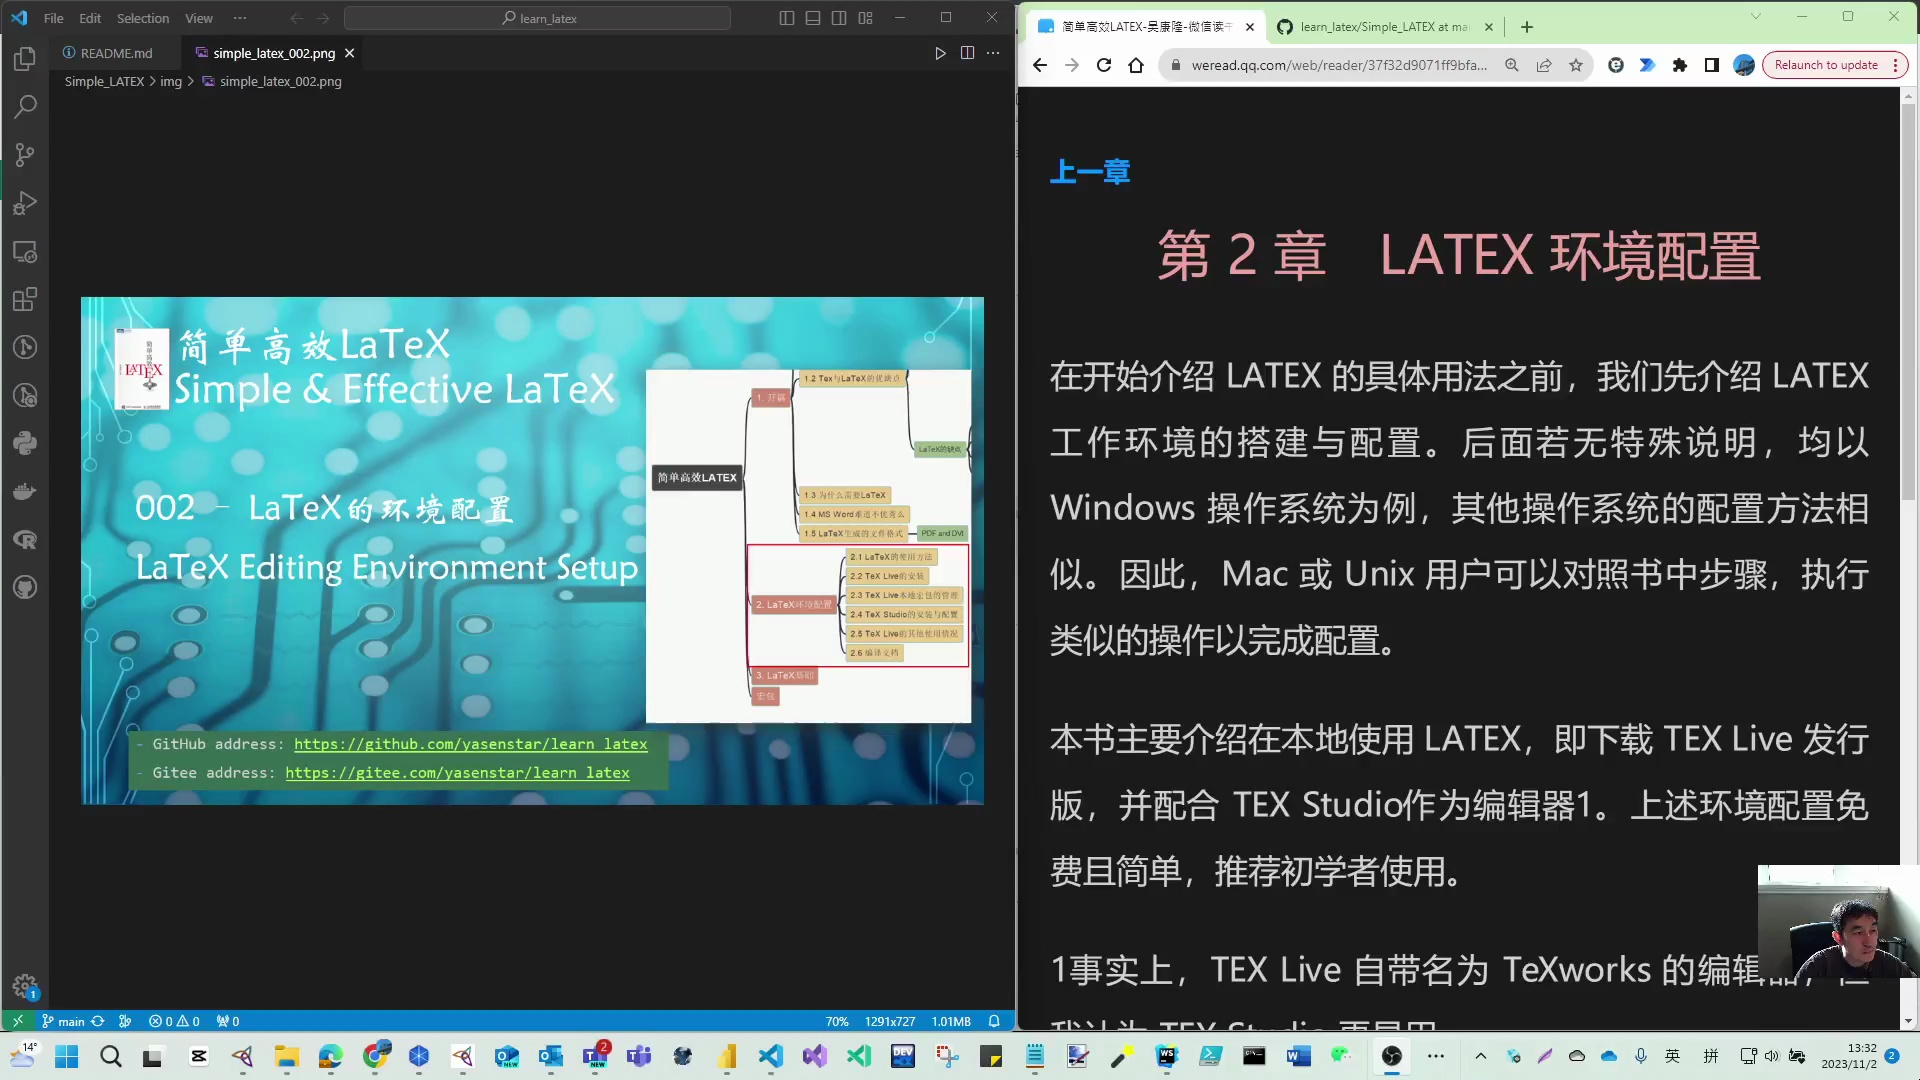Click the weread.qq.com address bar
The image size is (1920, 1080).
(x=1338, y=65)
